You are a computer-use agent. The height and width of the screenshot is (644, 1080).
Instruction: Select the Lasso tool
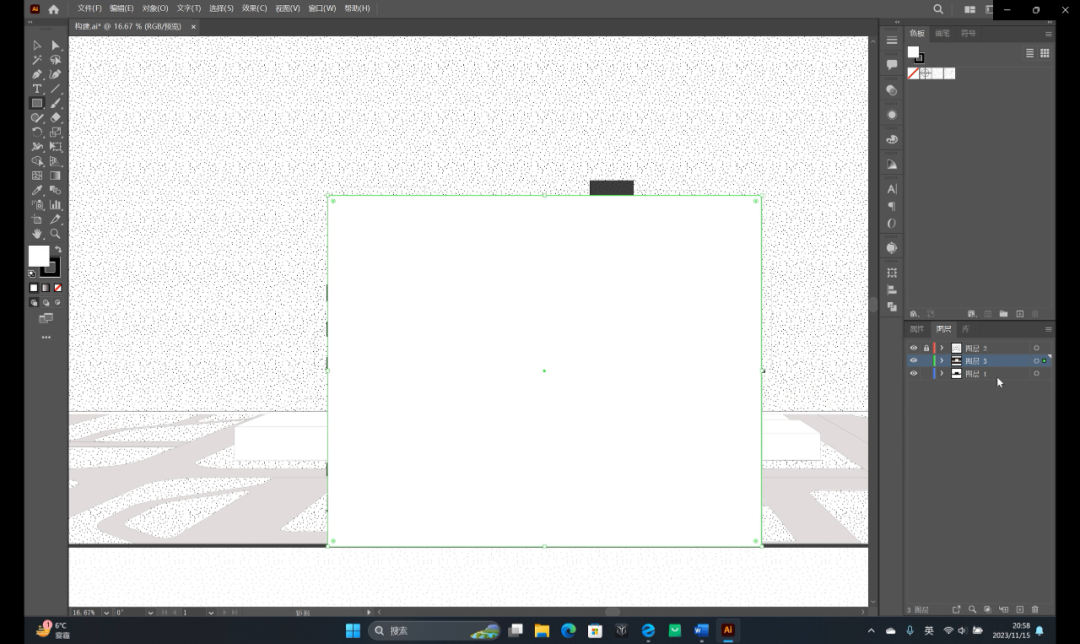pos(56,60)
